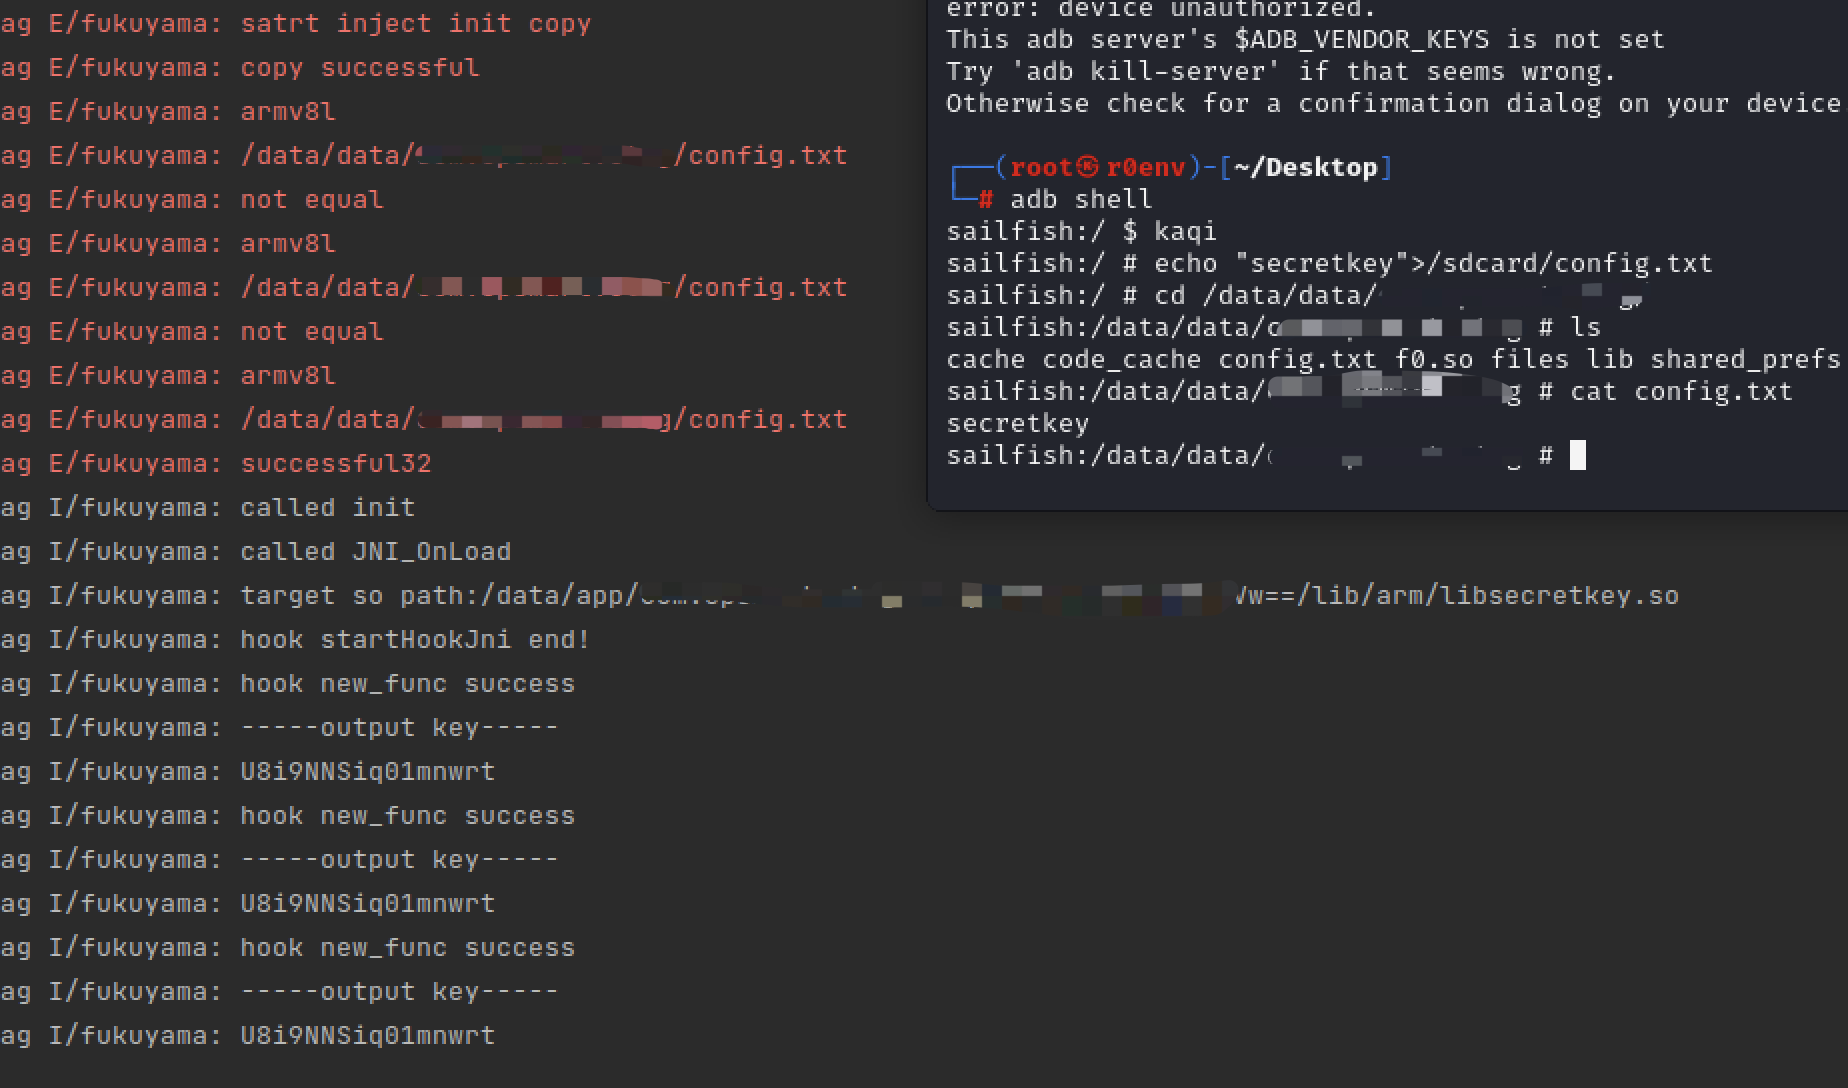The width and height of the screenshot is (1848, 1088).
Task: Click the '~/Desktop' path in the prompt
Action: (1306, 167)
